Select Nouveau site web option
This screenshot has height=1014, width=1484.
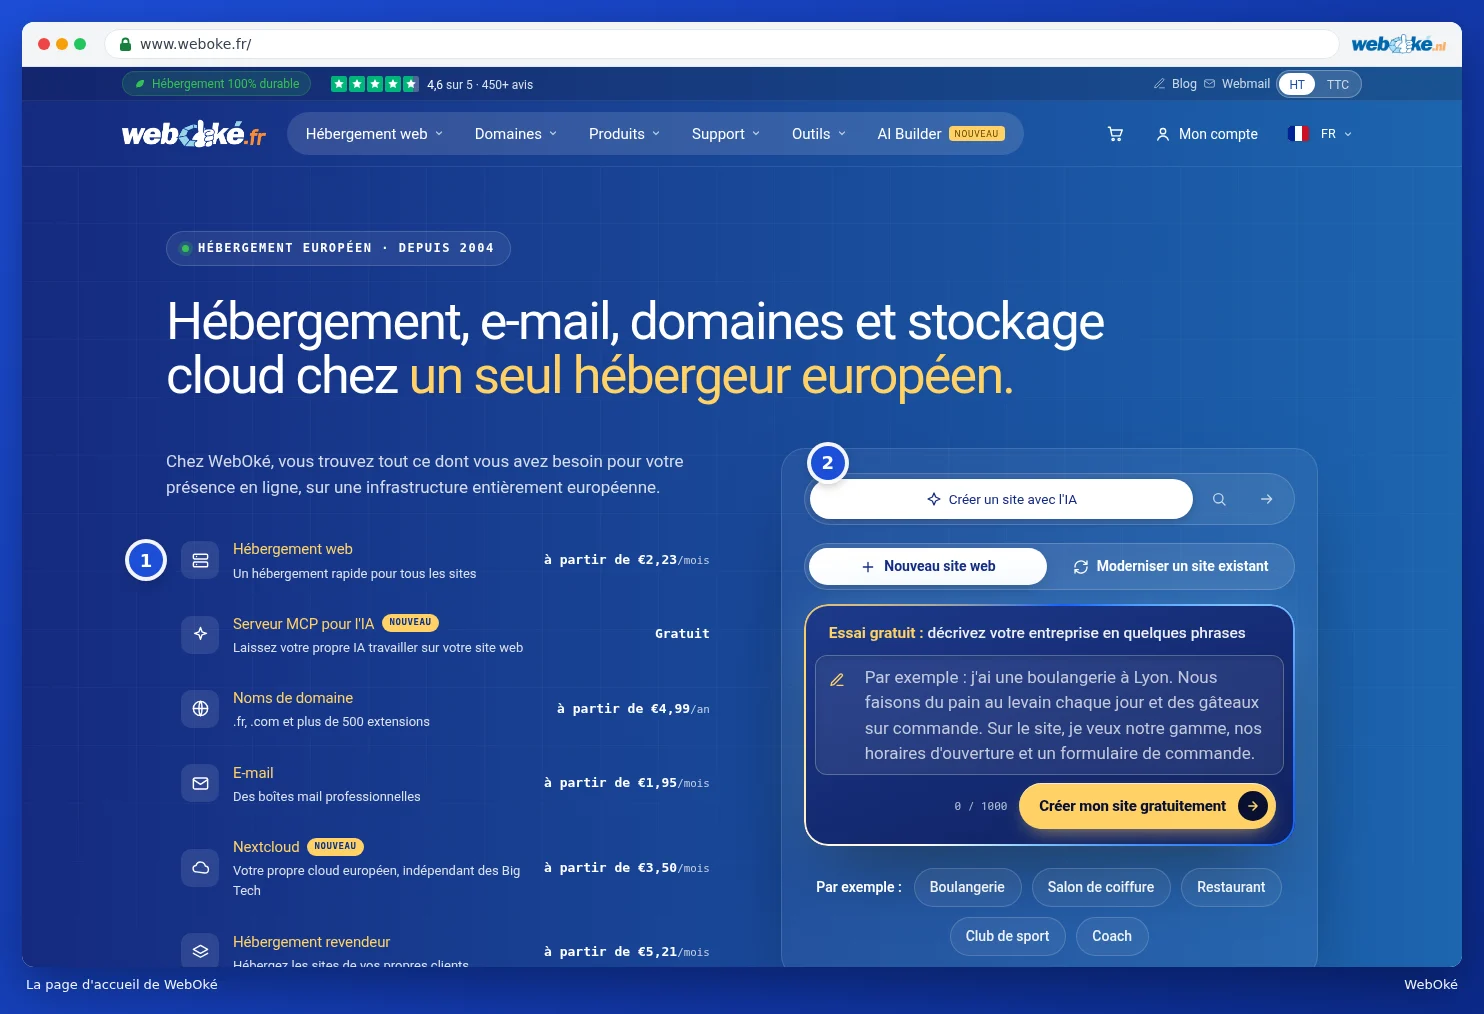point(928,566)
